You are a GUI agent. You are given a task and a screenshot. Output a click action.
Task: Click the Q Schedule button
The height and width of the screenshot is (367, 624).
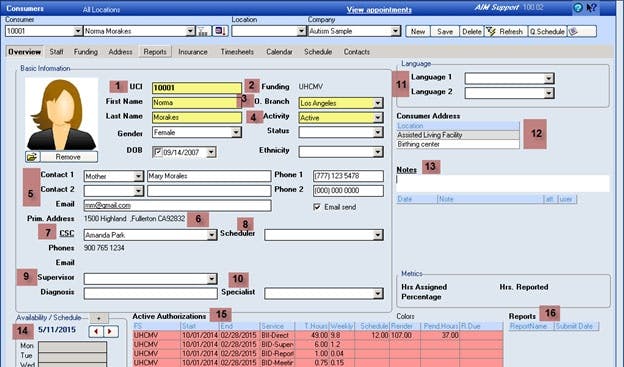[547, 31]
